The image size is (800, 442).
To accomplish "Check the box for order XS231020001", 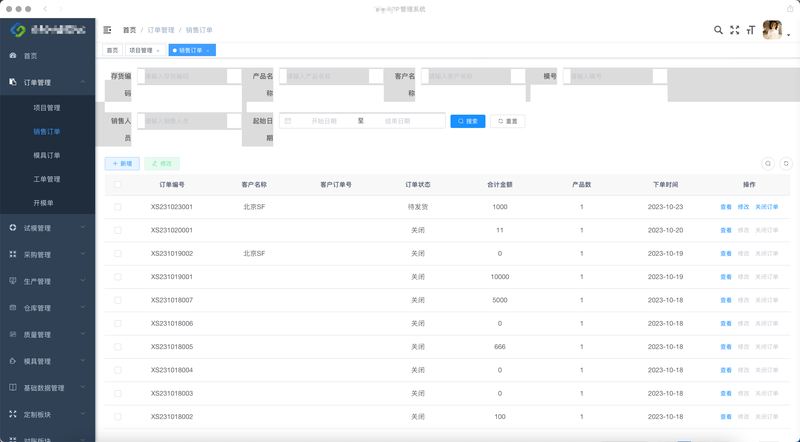I will click(118, 230).
